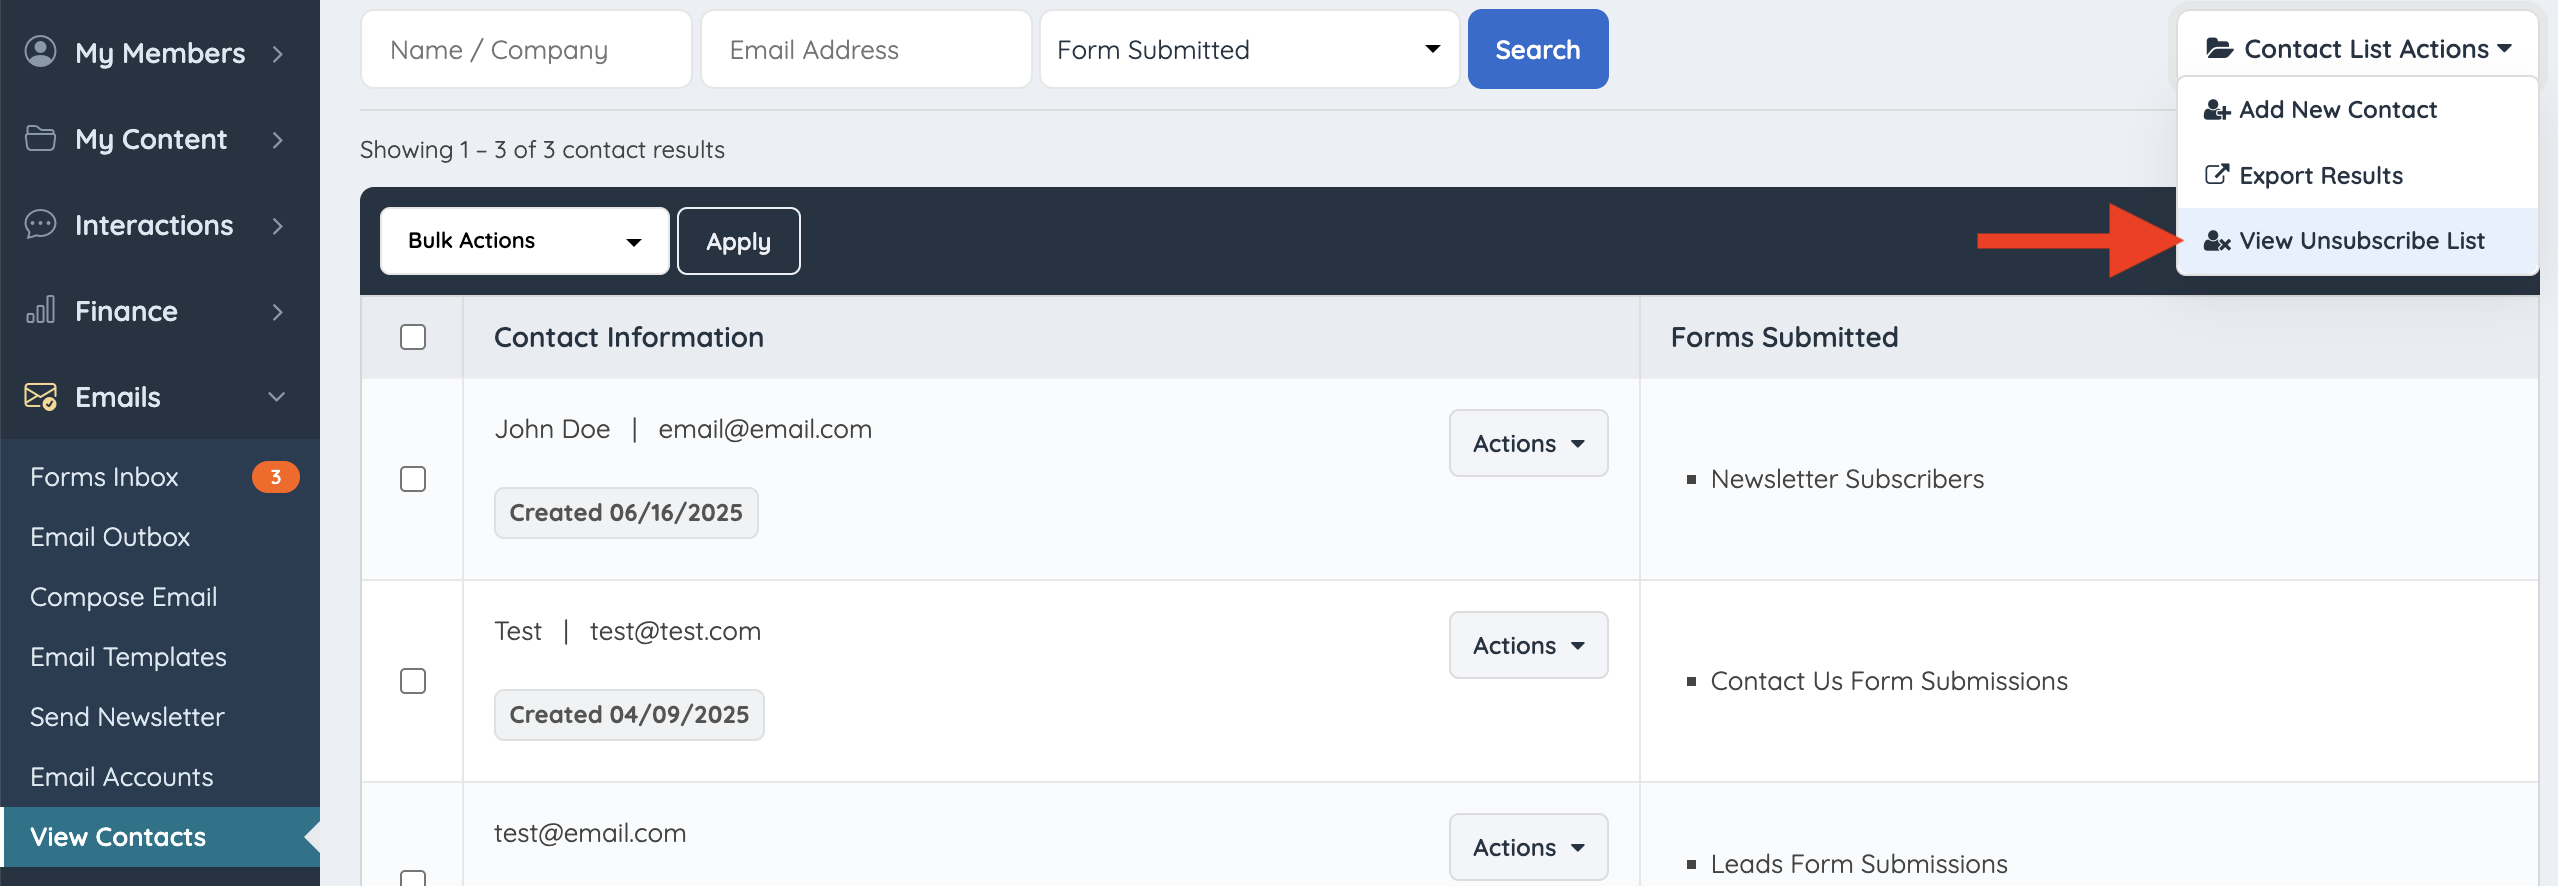2558x886 pixels.
Task: Click the Interactions chat bubble icon
Action: coord(40,224)
